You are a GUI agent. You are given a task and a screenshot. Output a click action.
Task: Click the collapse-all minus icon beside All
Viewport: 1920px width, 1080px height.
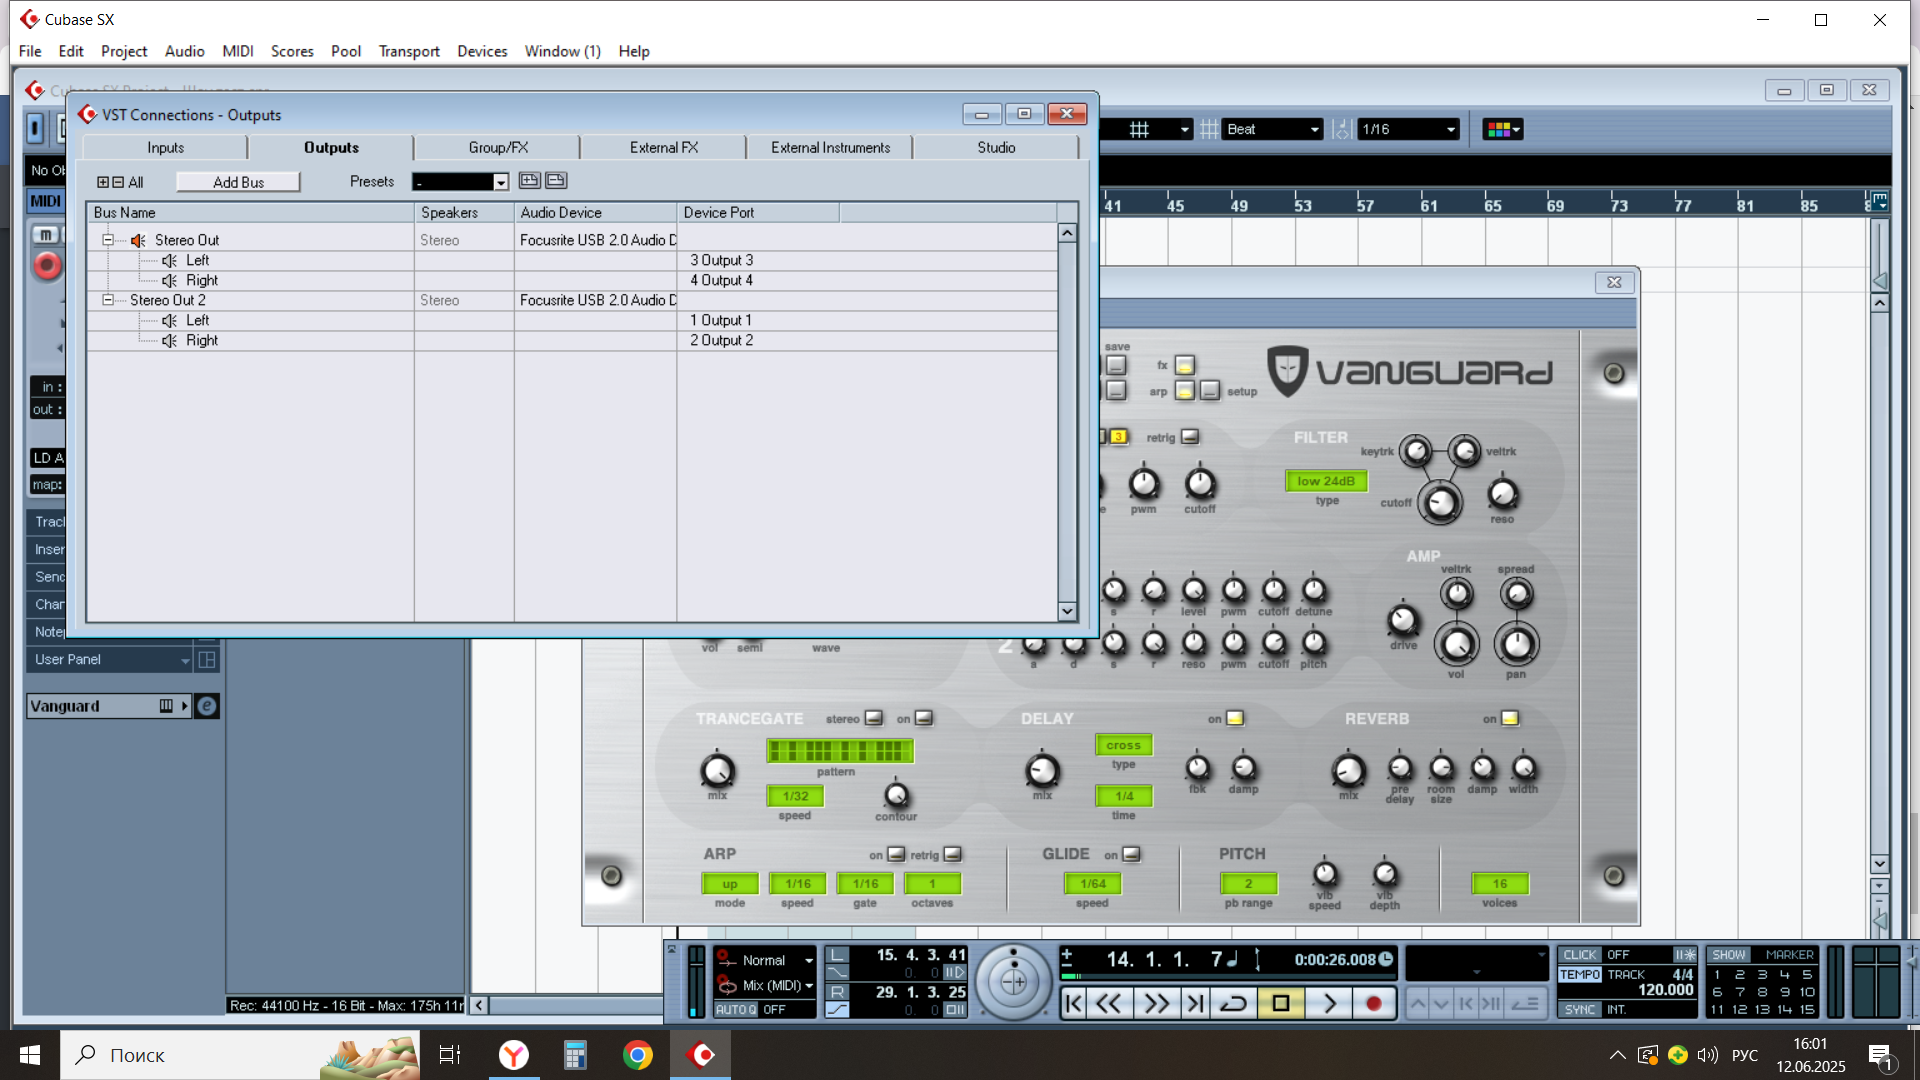pos(118,182)
